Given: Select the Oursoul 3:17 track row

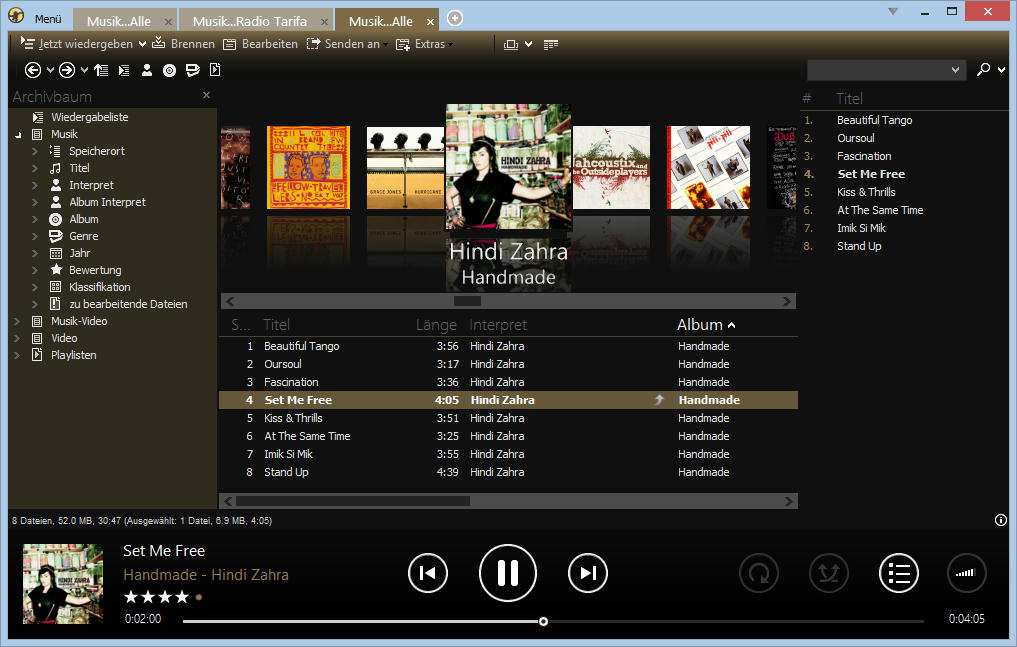Looking at the screenshot, I should [x=508, y=364].
